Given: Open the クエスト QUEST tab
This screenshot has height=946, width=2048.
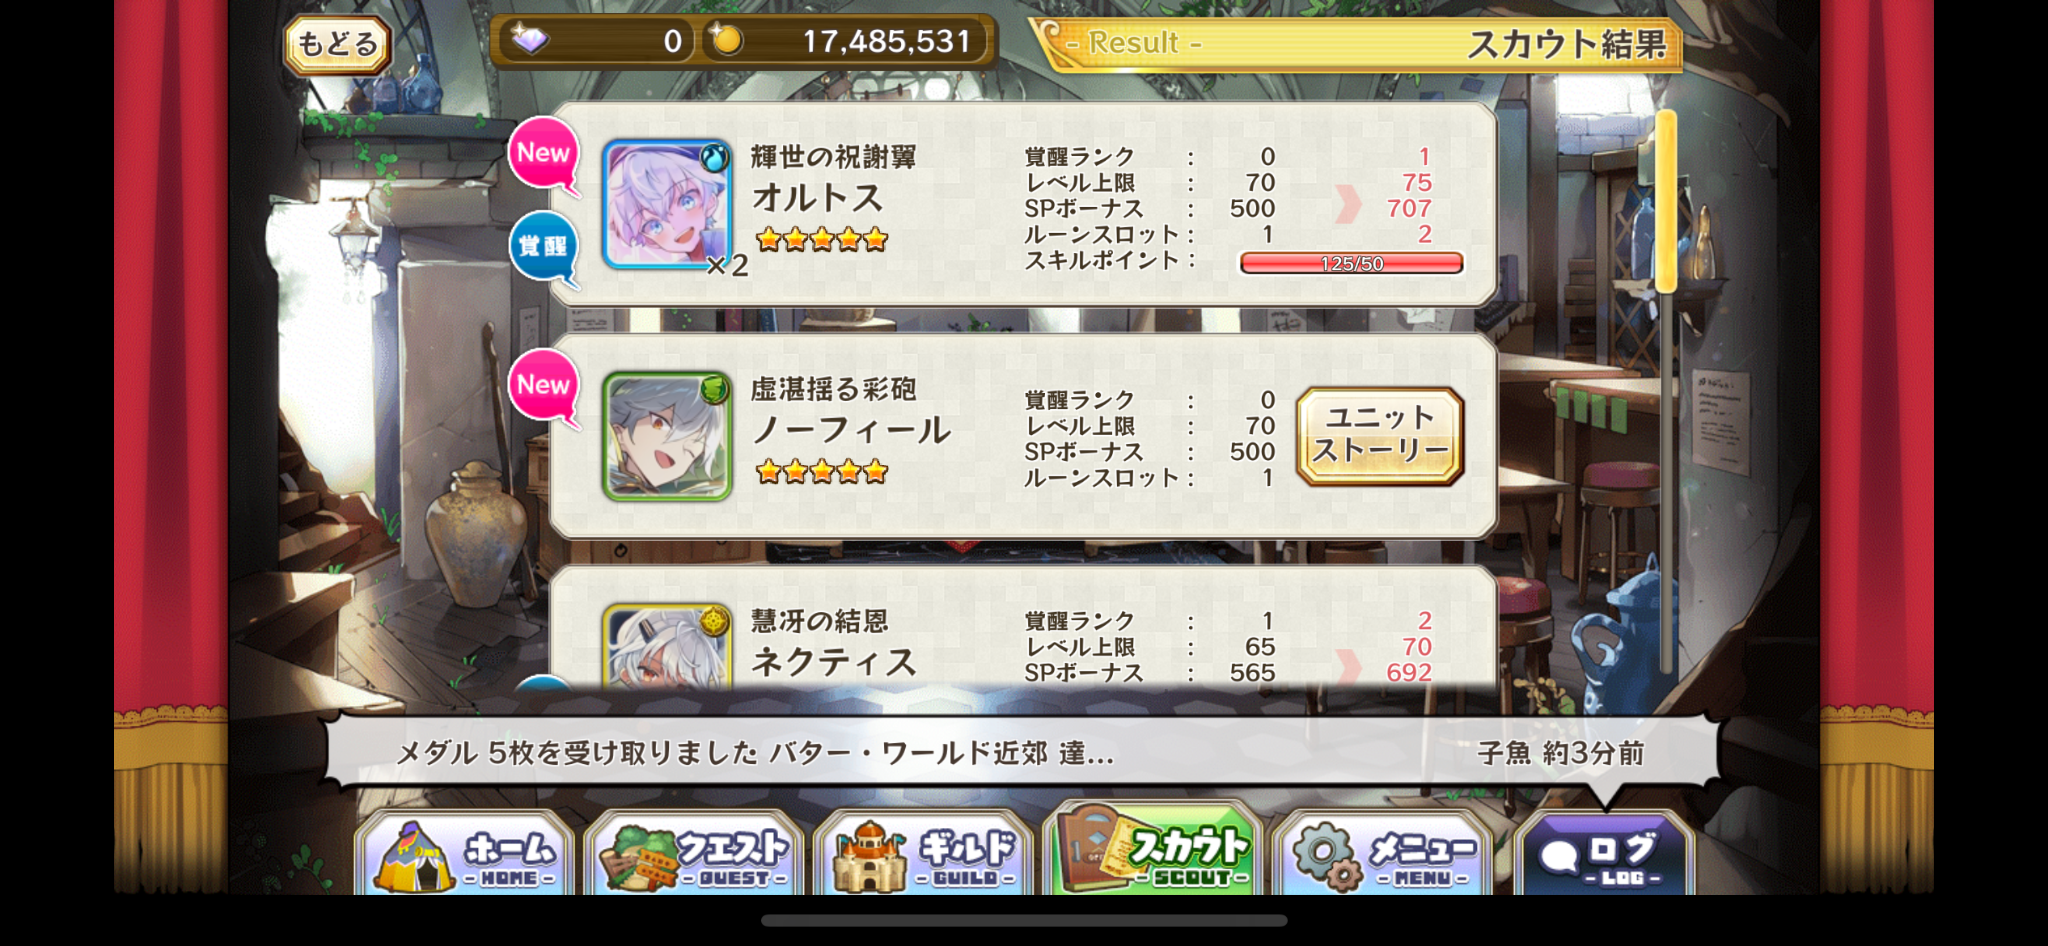Looking at the screenshot, I should pos(694,856).
